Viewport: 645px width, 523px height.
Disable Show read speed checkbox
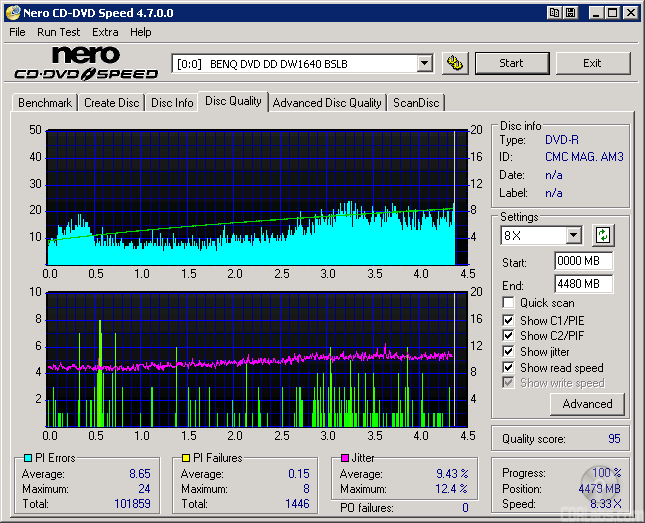509,368
